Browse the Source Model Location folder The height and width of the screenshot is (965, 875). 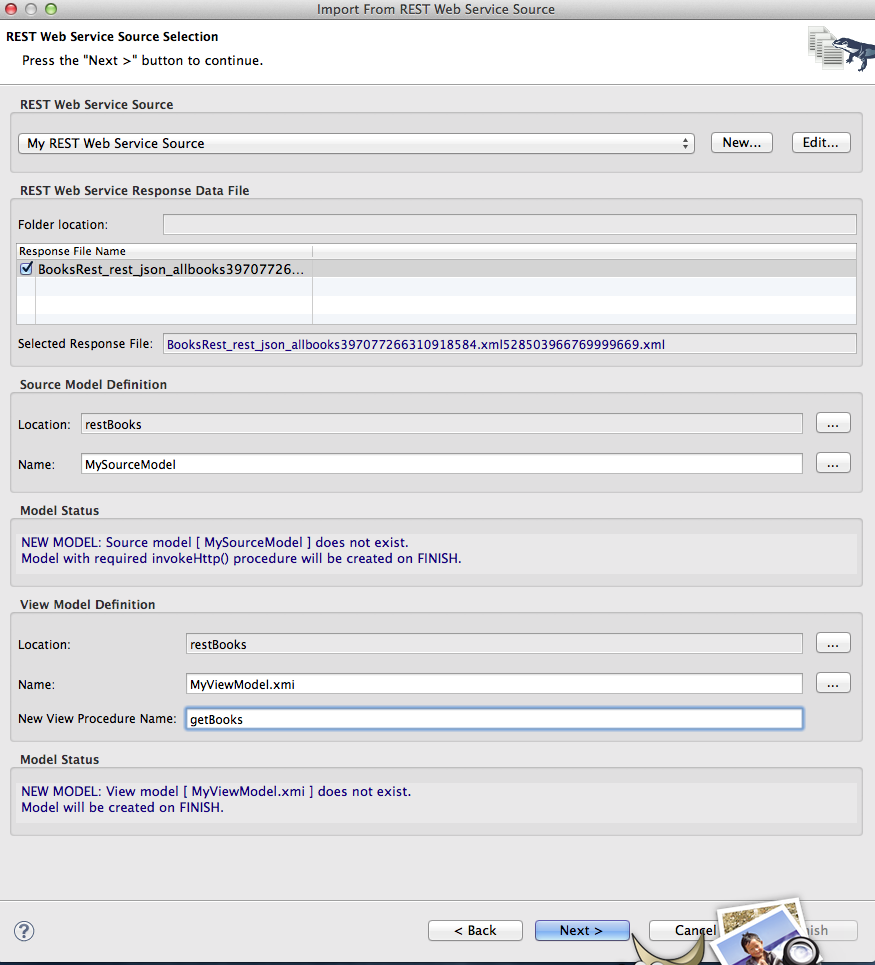coord(833,423)
